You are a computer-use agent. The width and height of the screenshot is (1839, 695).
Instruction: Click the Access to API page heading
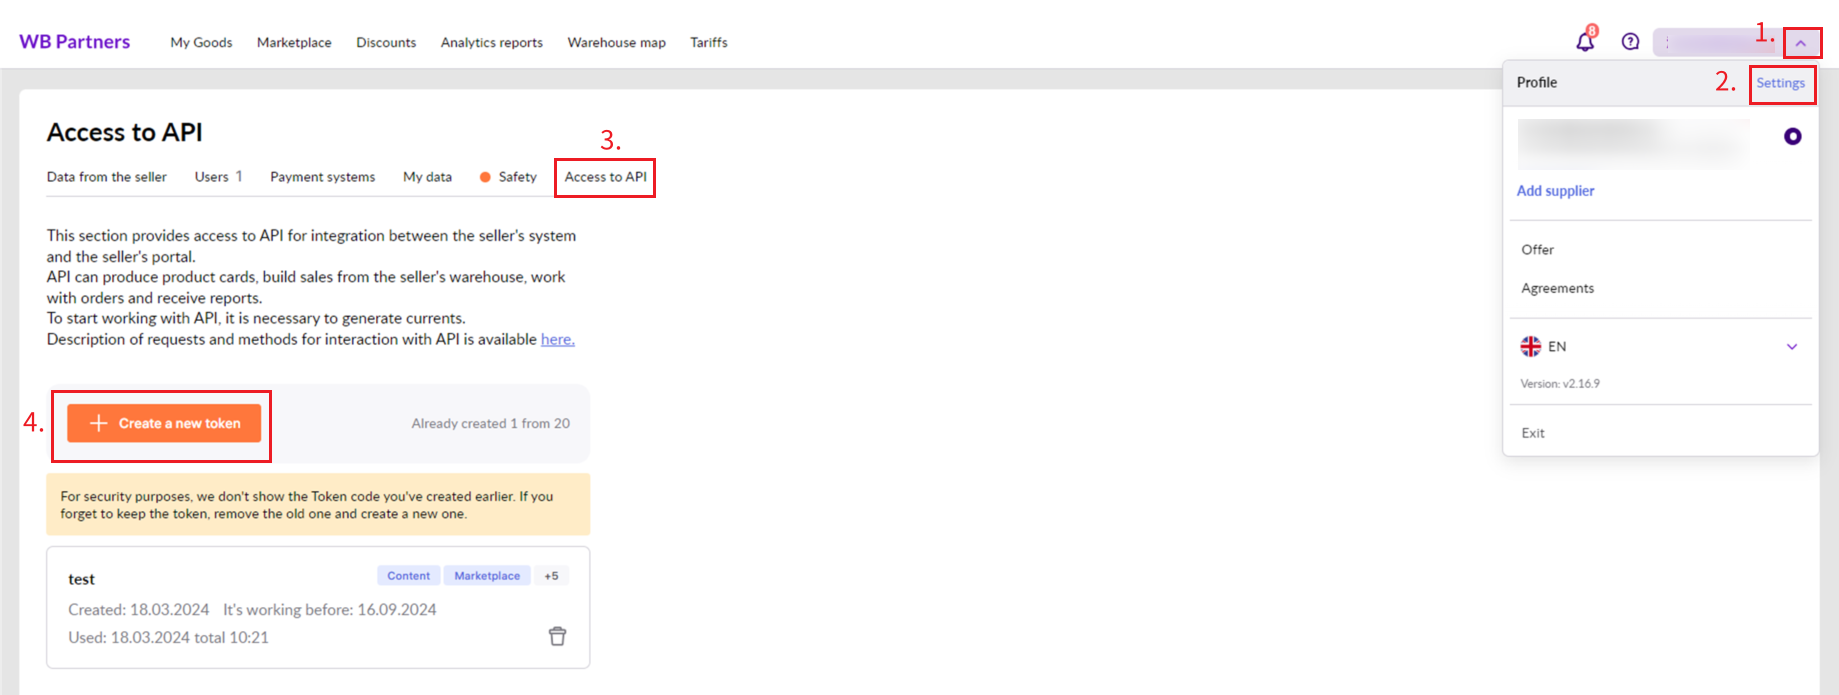[x=125, y=132]
